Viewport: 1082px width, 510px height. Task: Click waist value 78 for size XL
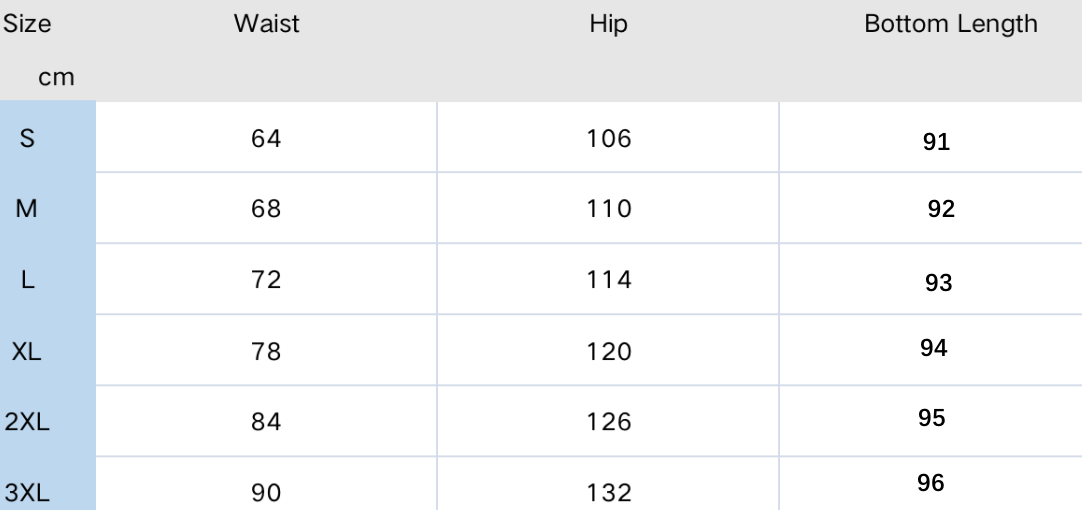(266, 351)
